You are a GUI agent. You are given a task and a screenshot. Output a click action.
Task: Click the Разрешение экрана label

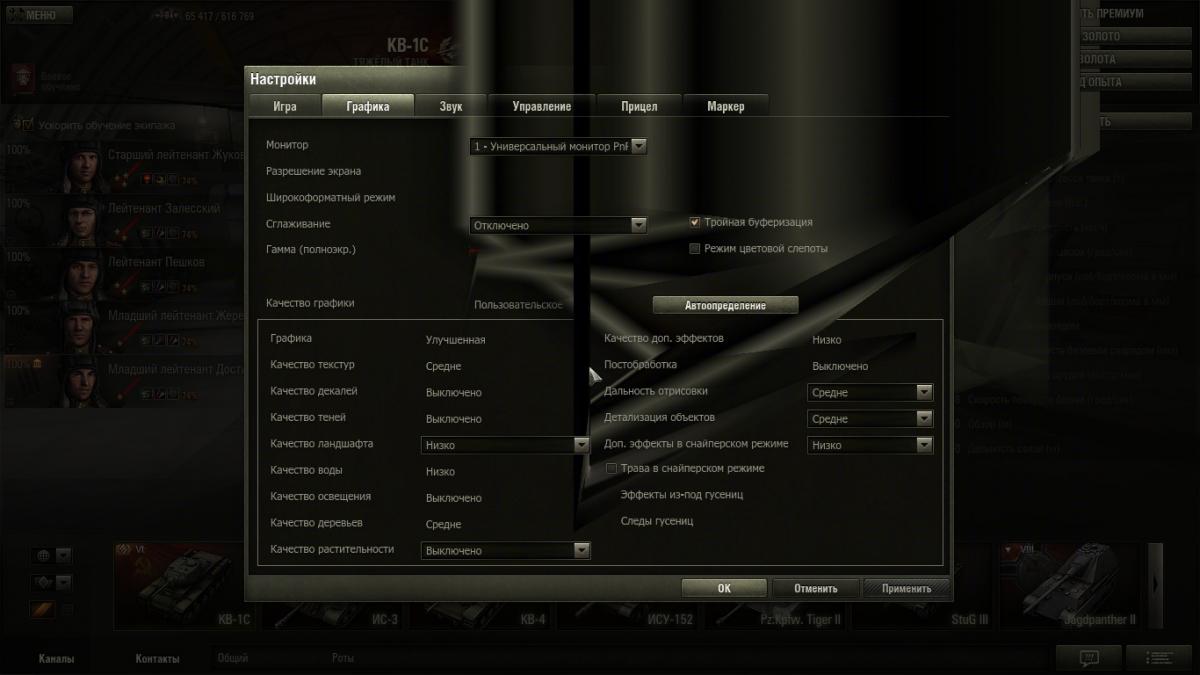pyautogui.click(x=313, y=171)
